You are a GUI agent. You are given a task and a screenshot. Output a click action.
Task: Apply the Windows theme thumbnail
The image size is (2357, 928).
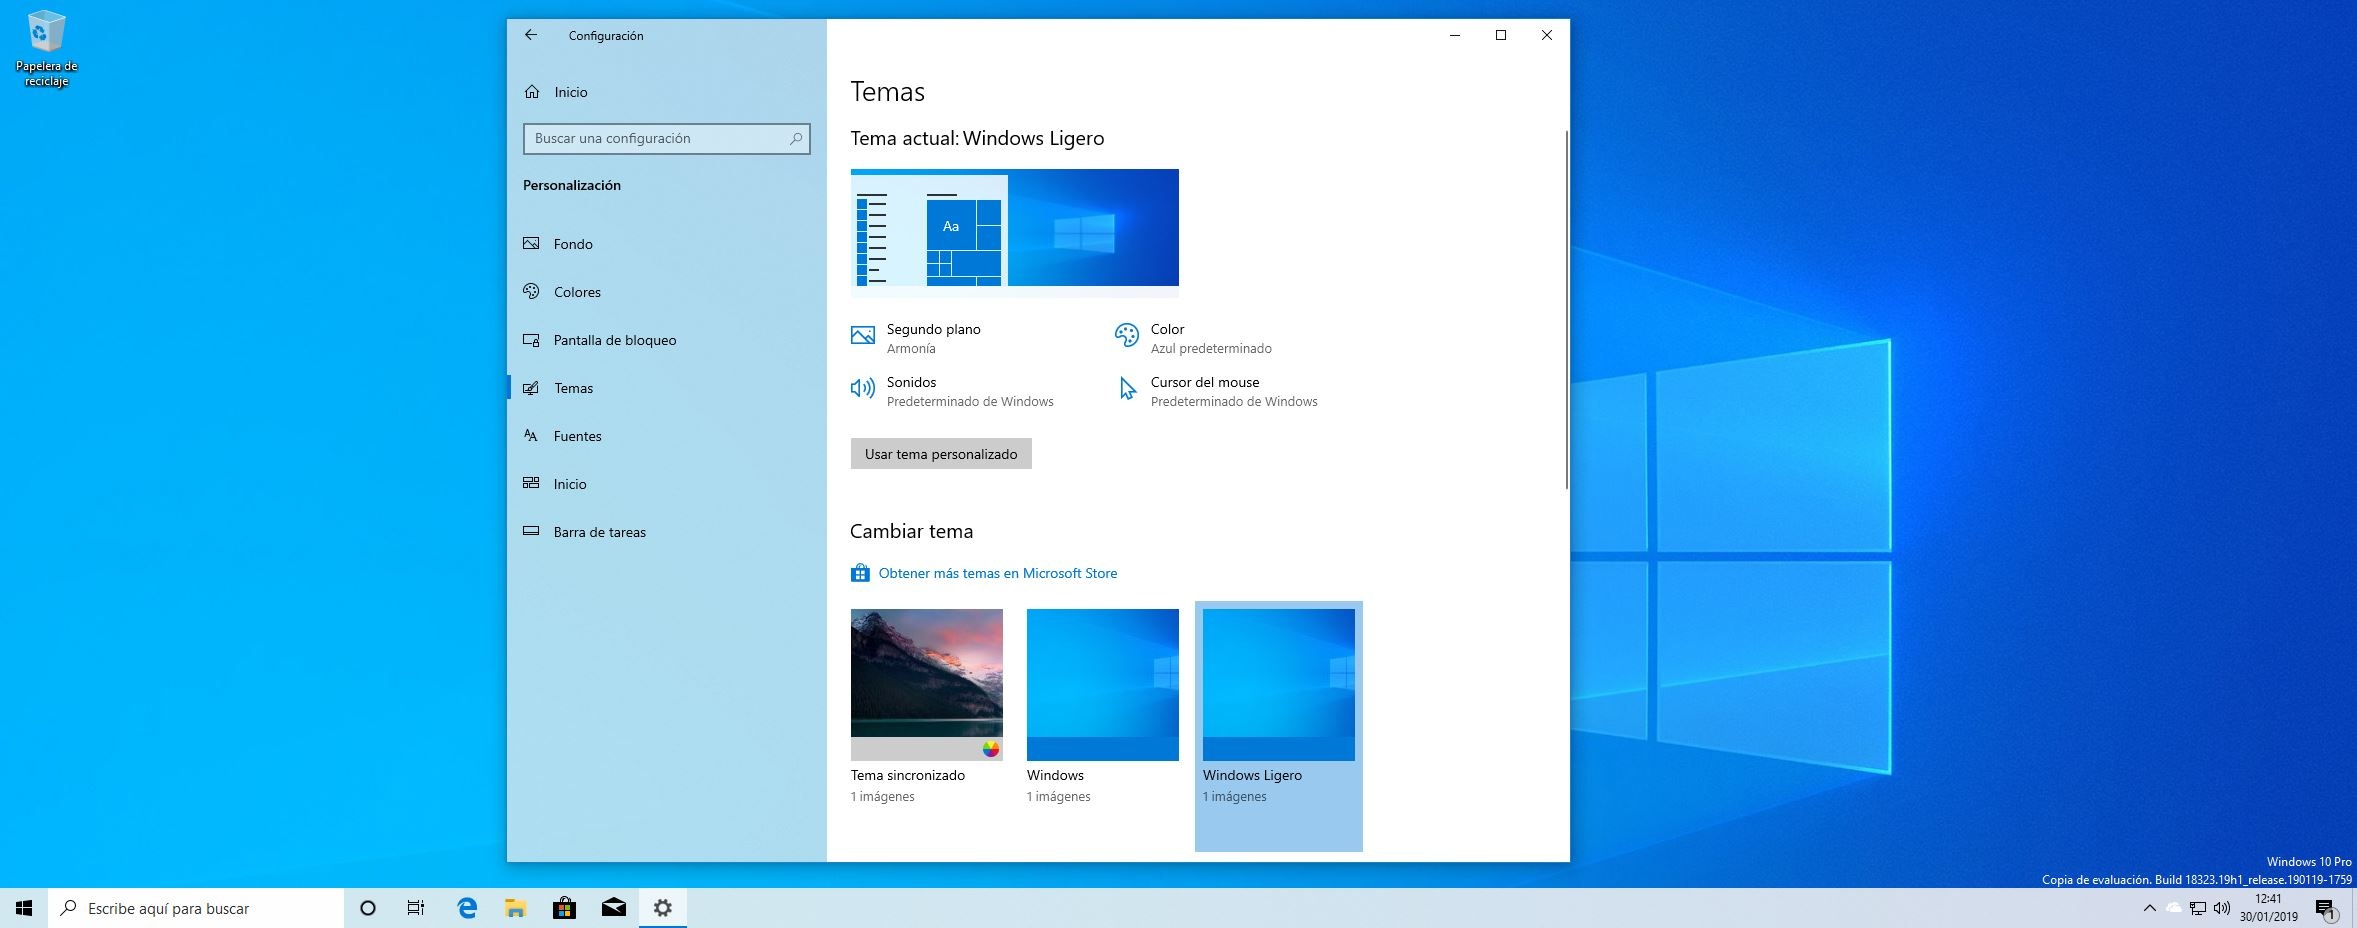[1102, 685]
